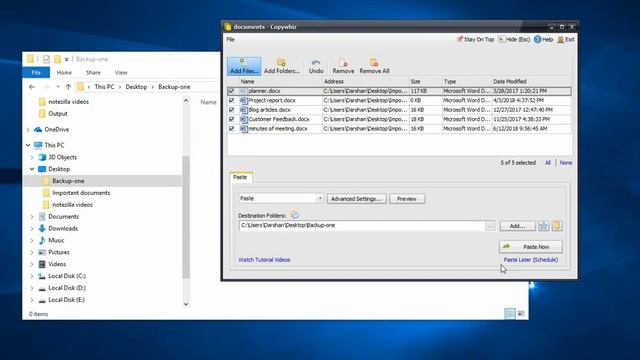
Task: Click the Downloads folder icon
Action: [x=42, y=229]
